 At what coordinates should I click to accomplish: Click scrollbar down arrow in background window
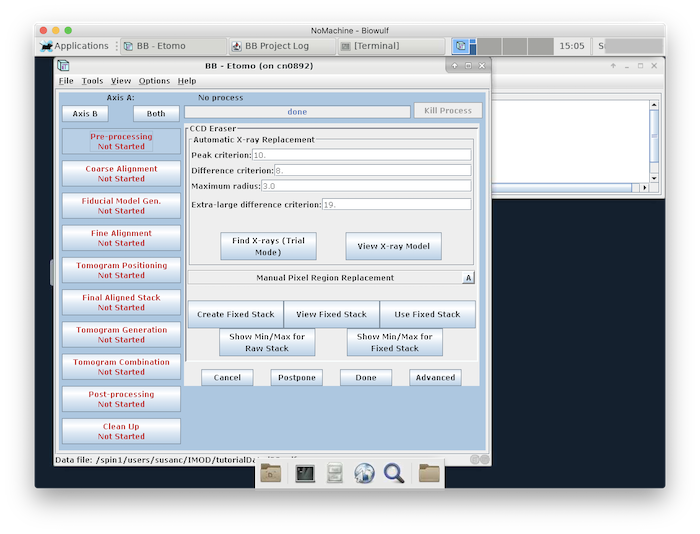(654, 178)
